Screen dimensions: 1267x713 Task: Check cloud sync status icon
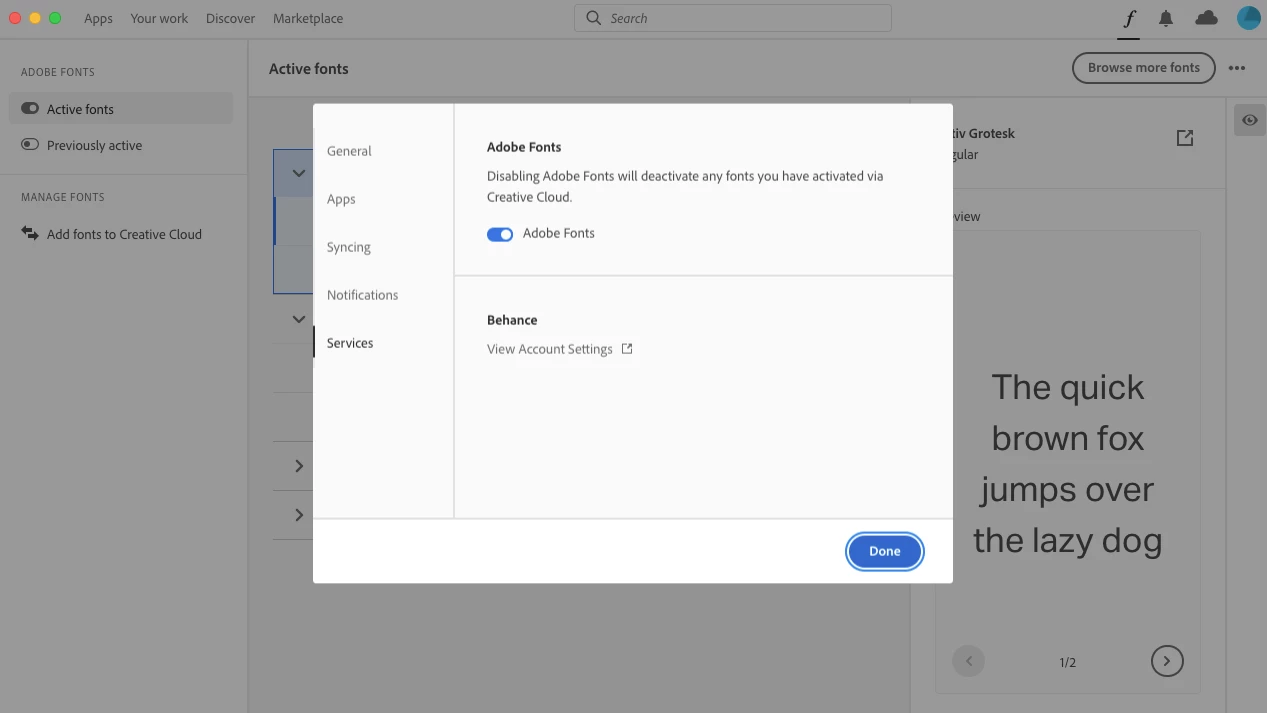(1207, 18)
